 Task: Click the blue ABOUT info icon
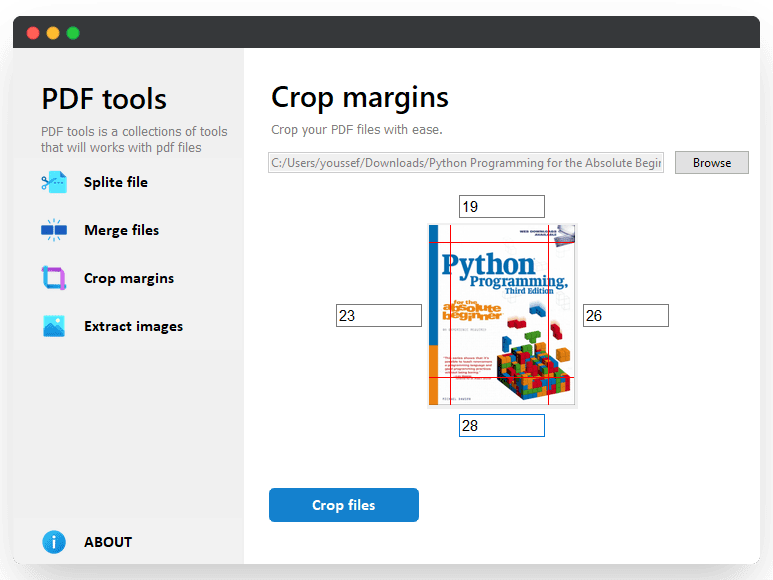pos(54,542)
